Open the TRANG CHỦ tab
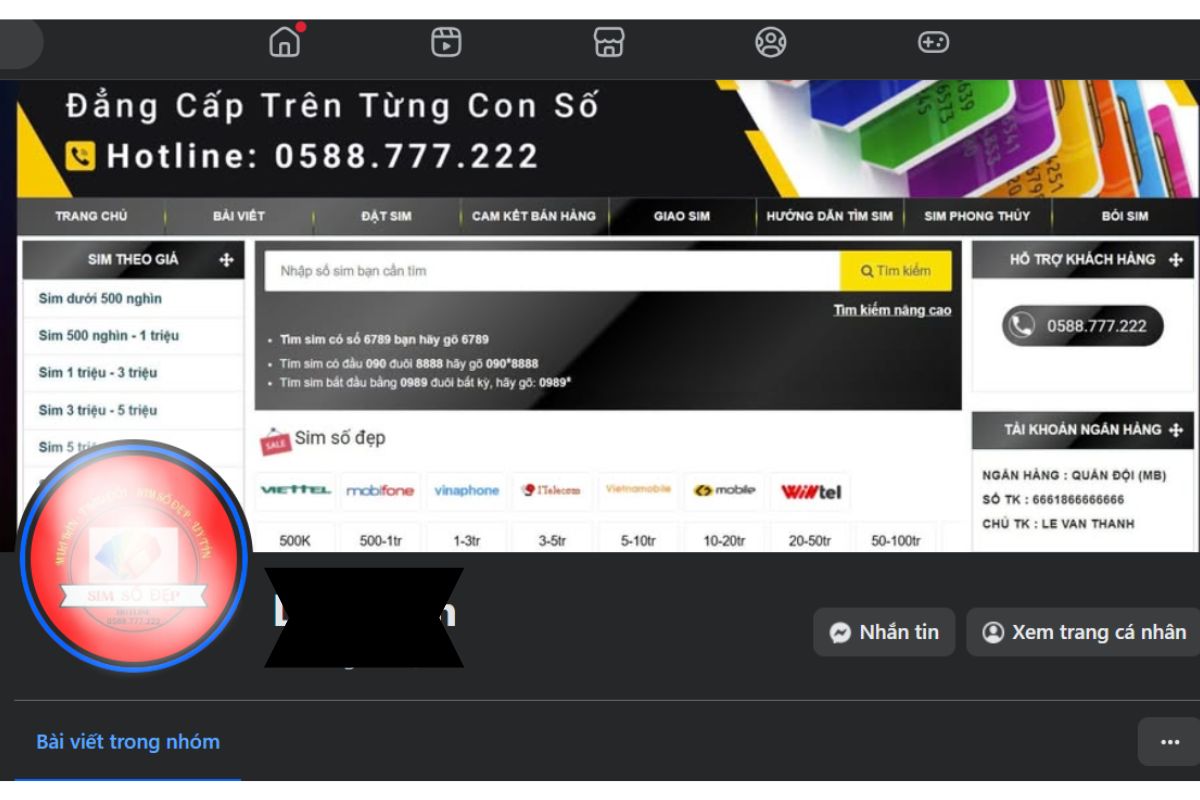Viewport: 1200px width, 800px height. (90, 215)
